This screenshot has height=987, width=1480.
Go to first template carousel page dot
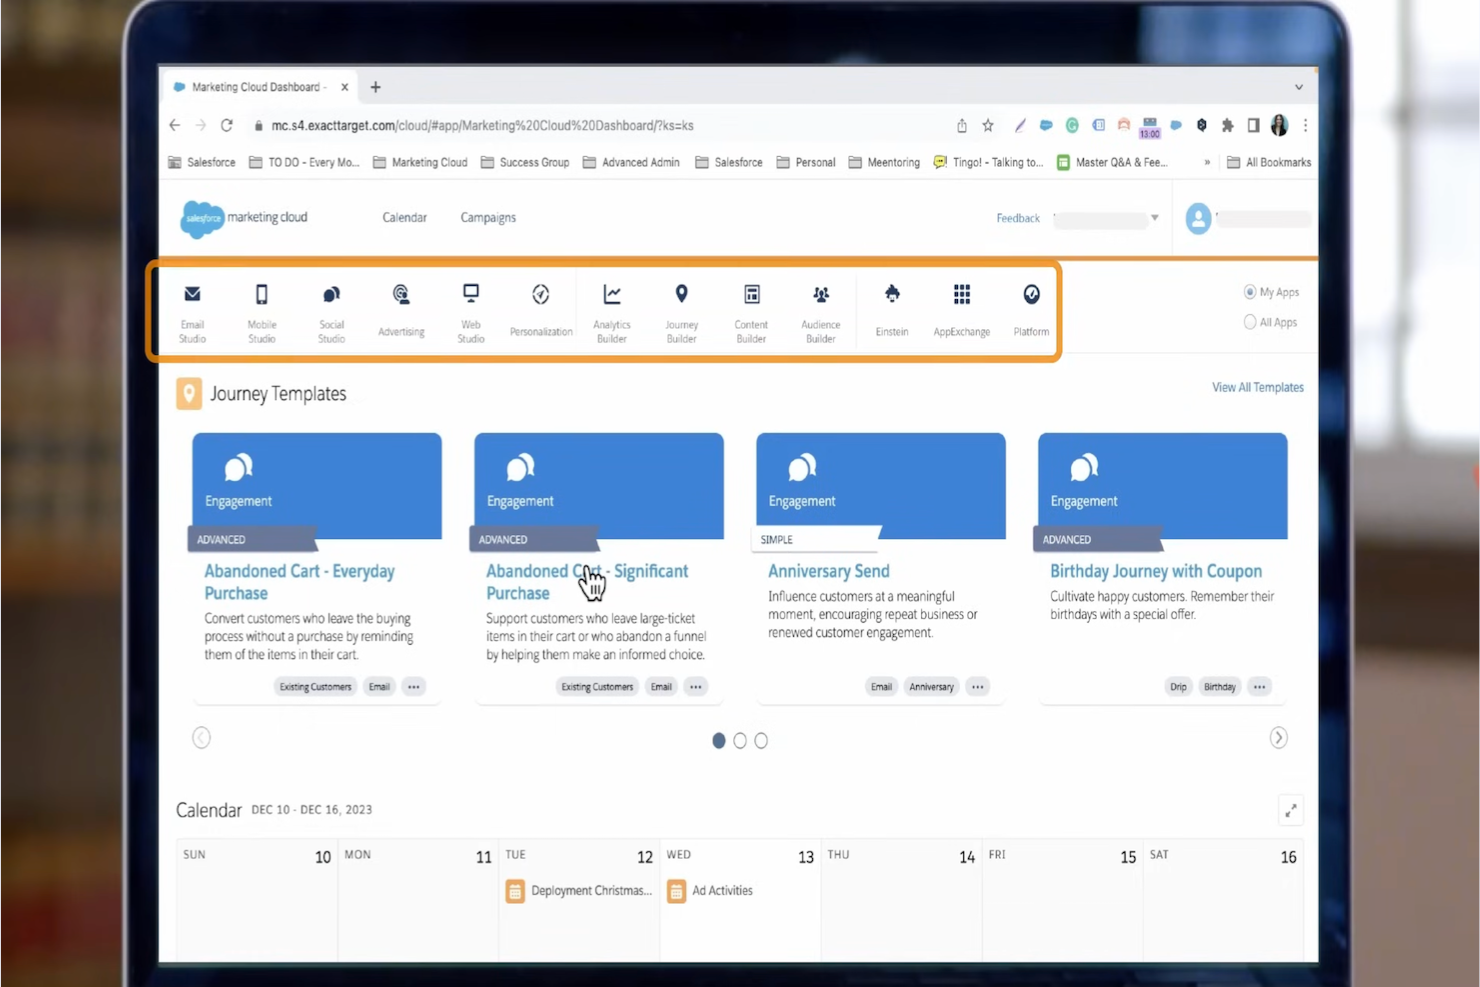click(719, 740)
